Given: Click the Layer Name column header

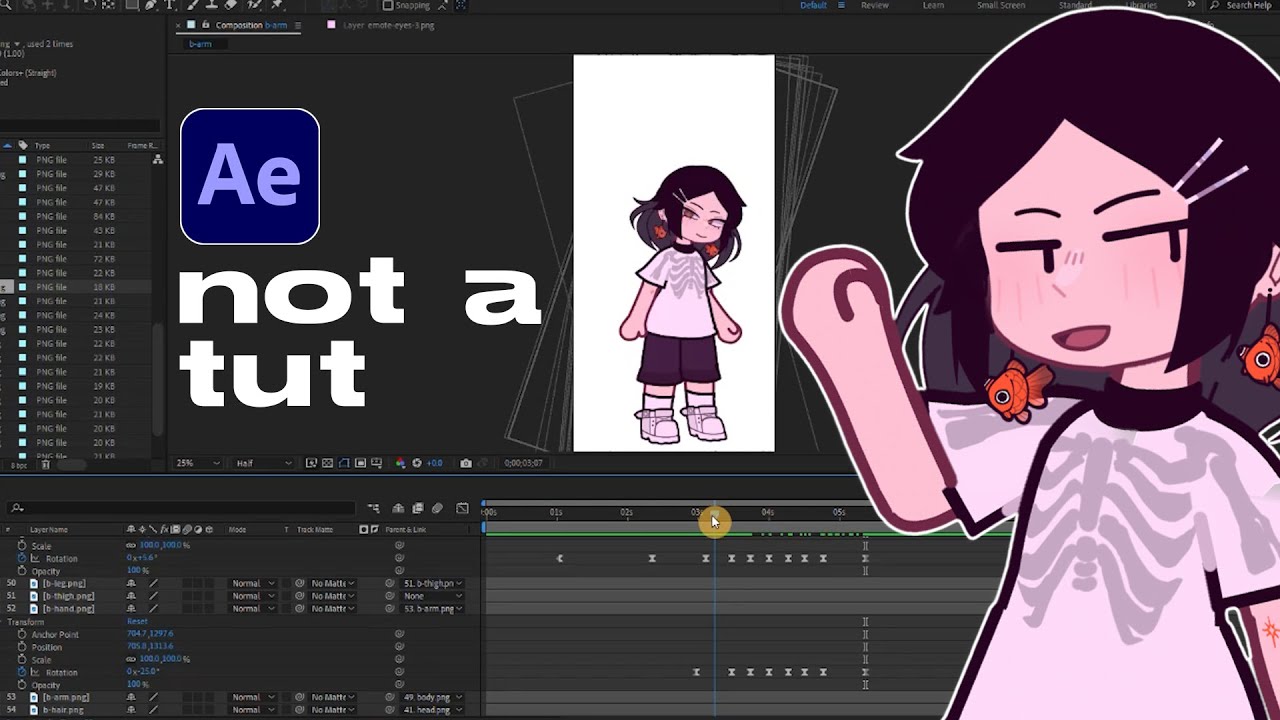Looking at the screenshot, I should click(x=49, y=529).
